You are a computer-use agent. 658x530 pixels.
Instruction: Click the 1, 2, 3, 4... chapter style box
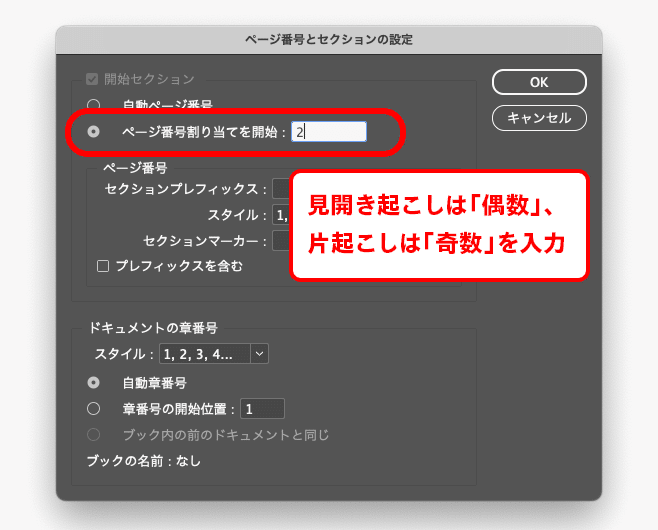[205, 354]
